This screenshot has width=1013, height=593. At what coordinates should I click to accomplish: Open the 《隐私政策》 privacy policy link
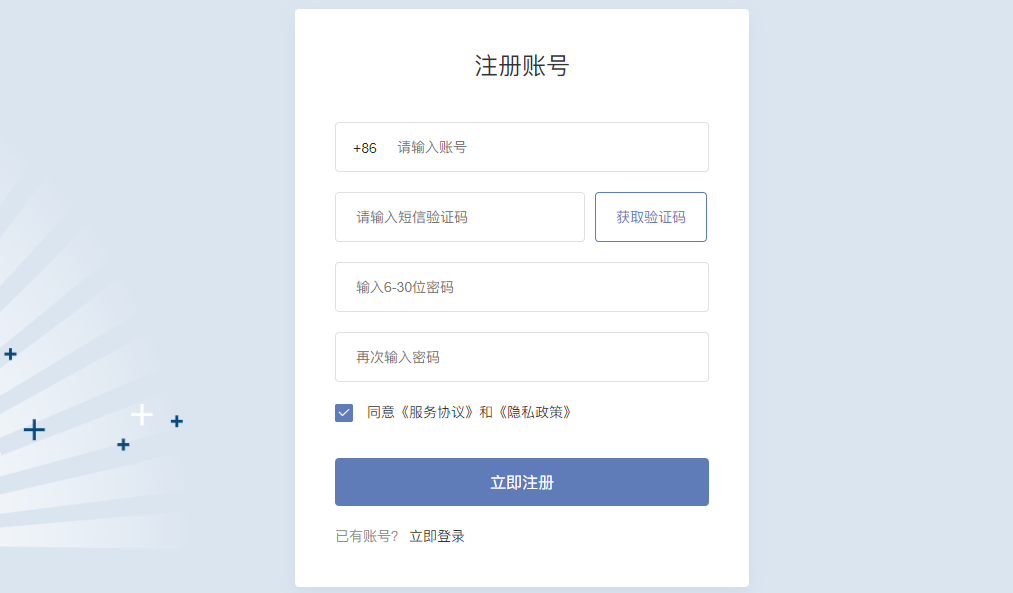(535, 412)
